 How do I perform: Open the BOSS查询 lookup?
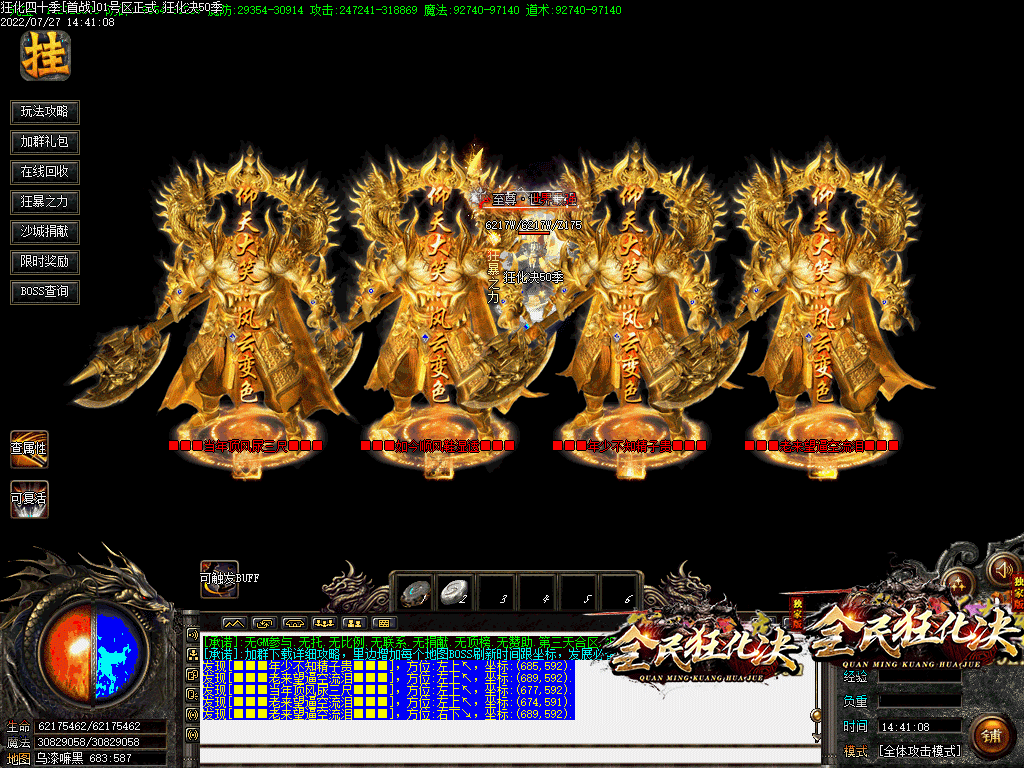45,292
